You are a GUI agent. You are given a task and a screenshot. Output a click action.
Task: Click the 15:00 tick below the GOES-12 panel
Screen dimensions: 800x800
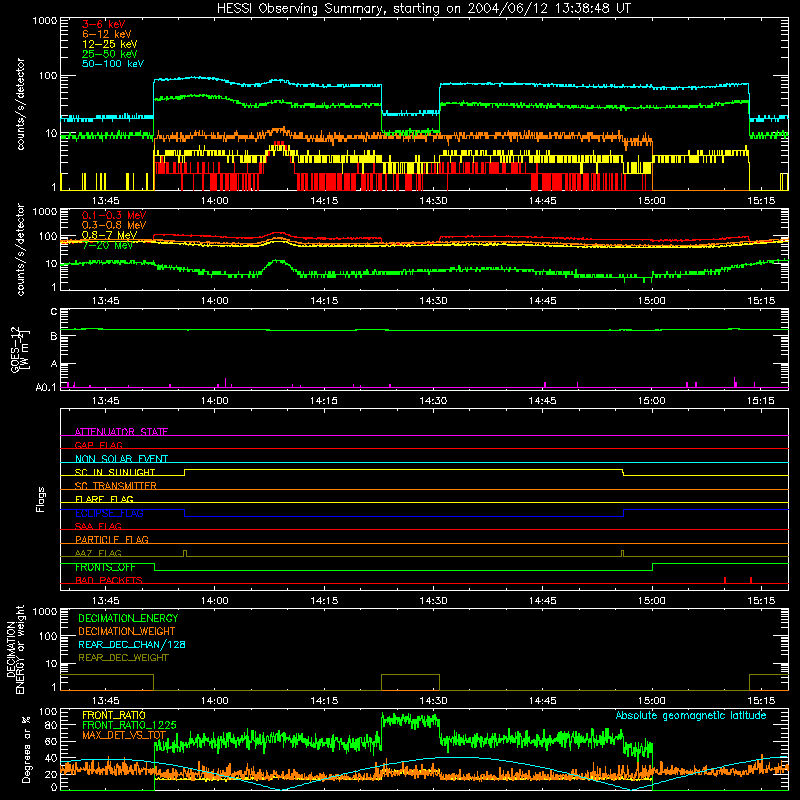pyautogui.click(x=652, y=401)
